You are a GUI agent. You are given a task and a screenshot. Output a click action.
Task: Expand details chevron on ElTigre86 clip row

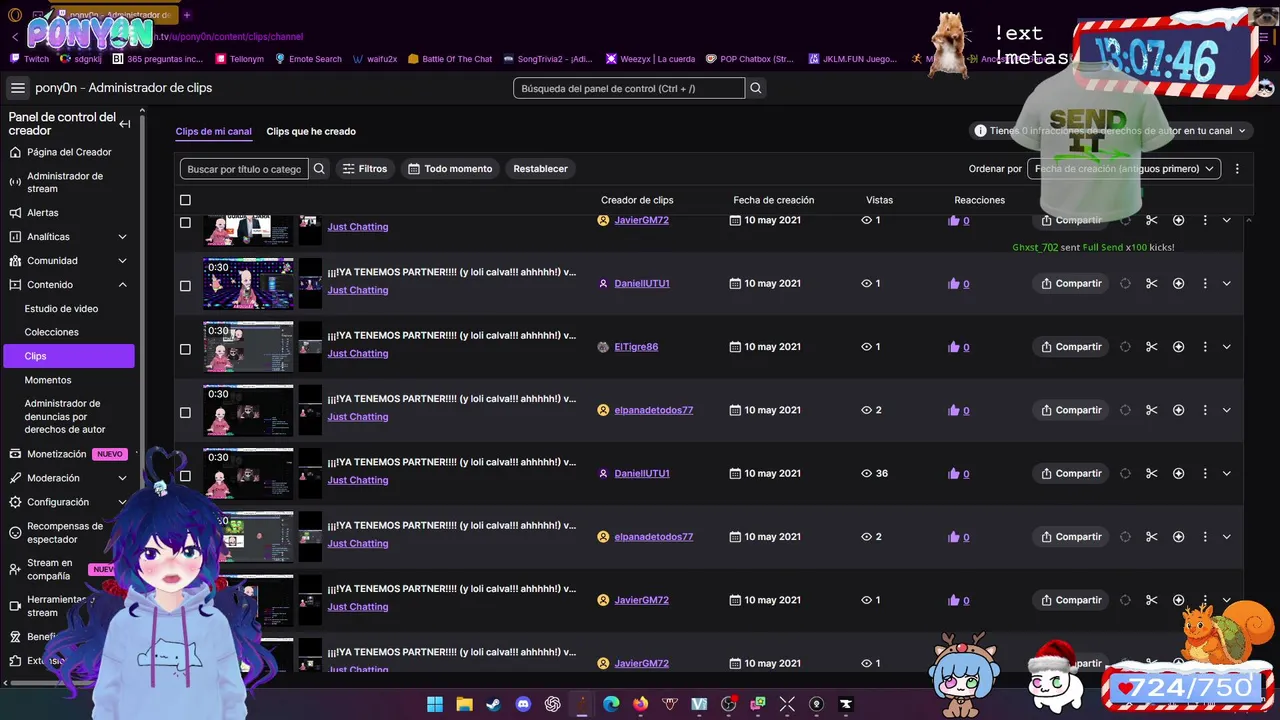point(1227,347)
